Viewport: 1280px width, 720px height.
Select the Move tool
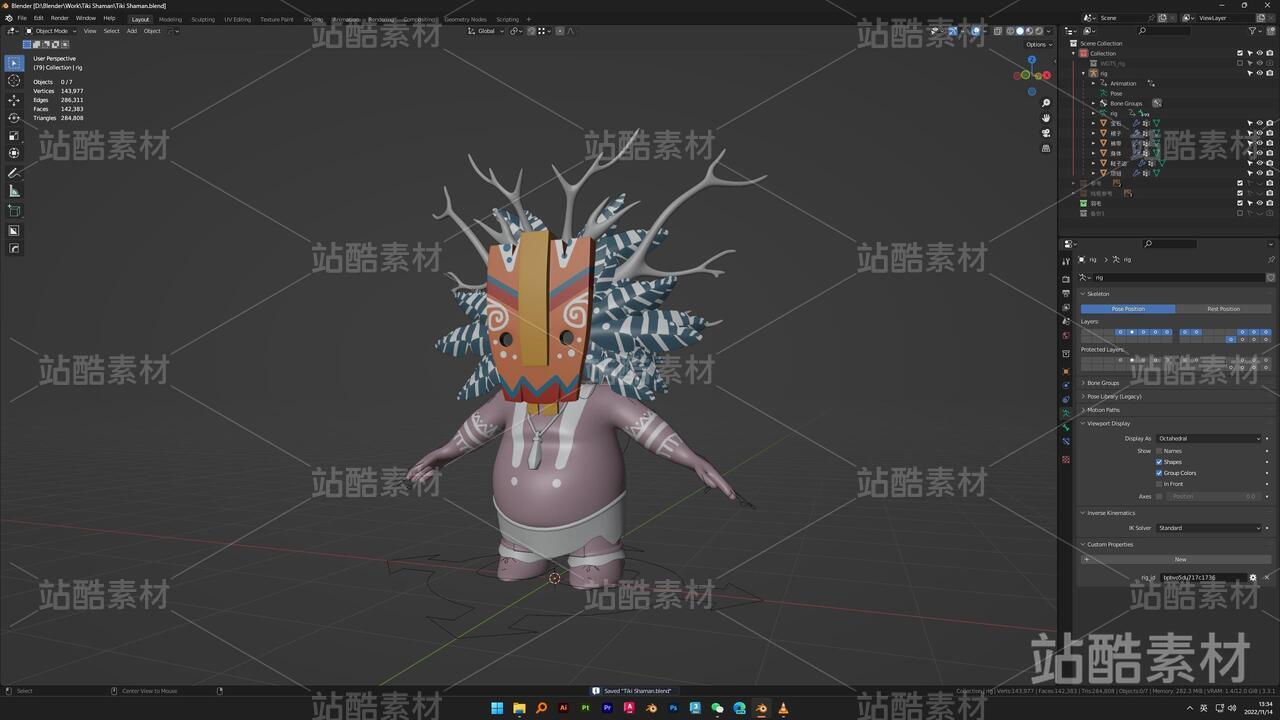coord(14,100)
